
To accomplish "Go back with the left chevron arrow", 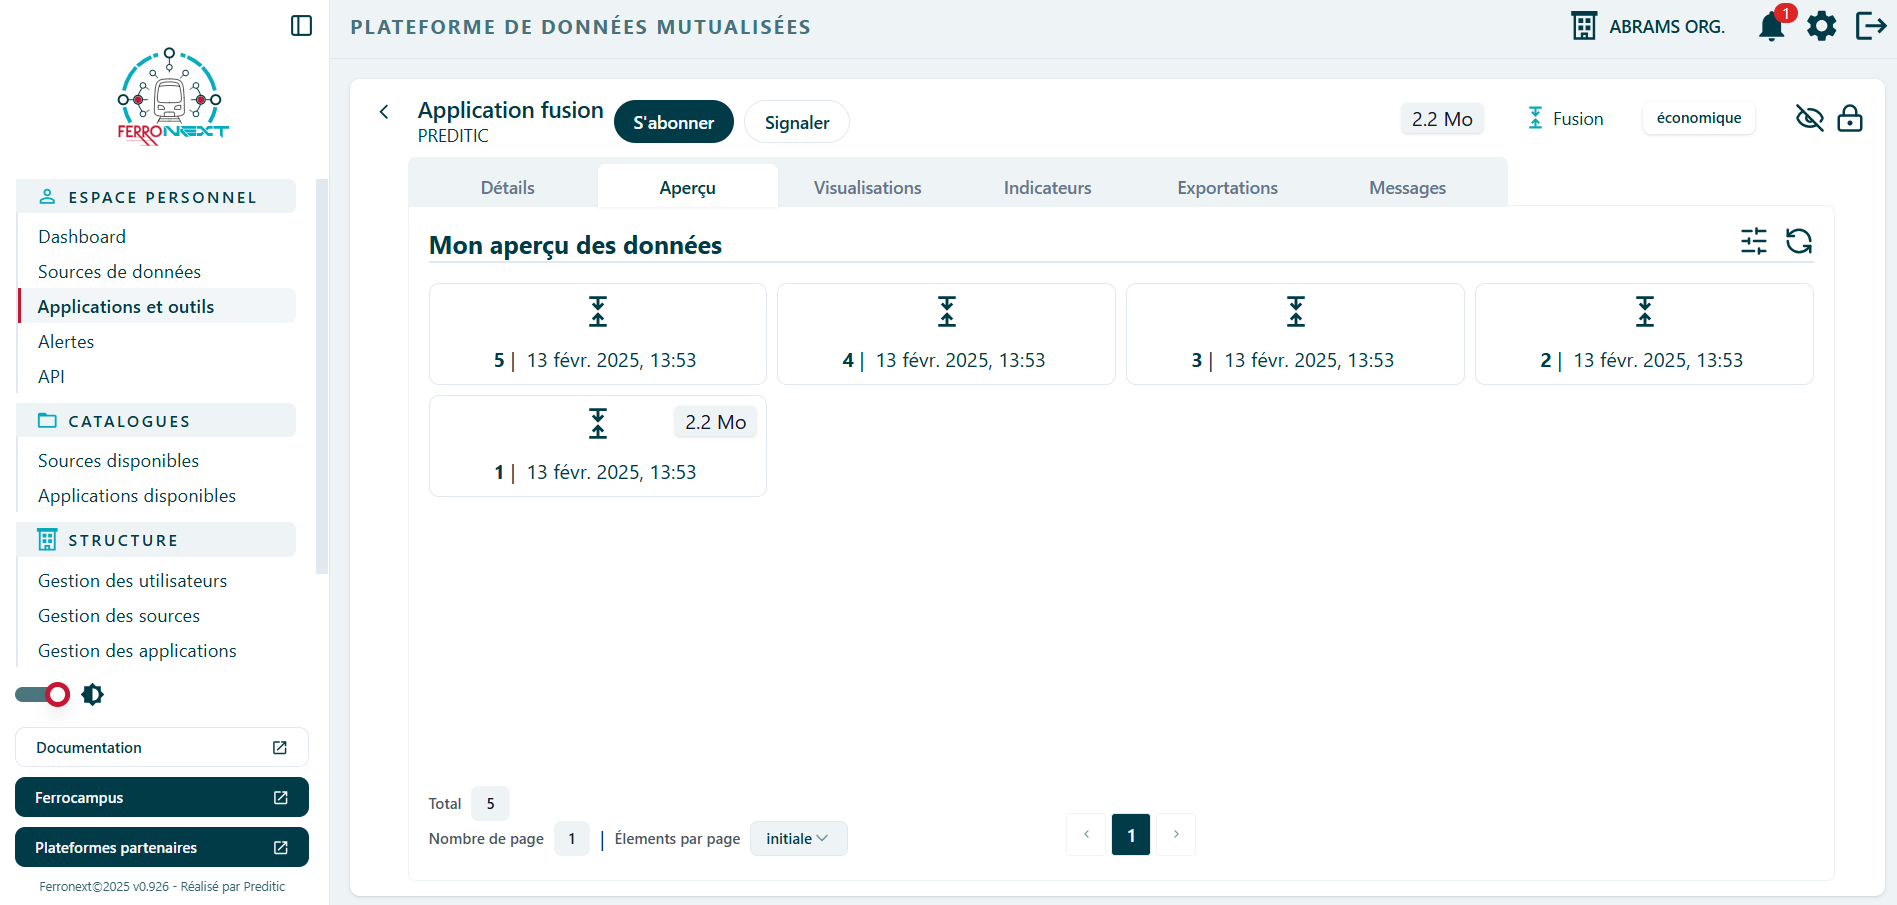I will point(384,112).
